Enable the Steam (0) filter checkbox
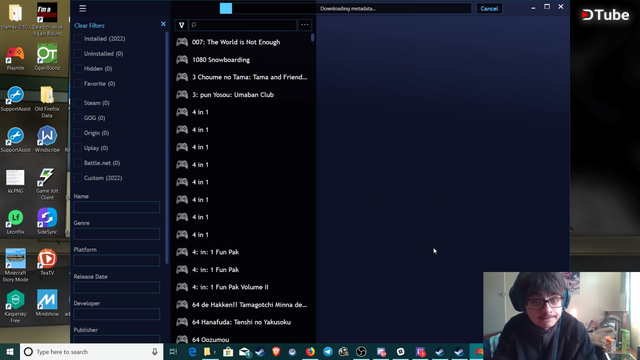 (78, 103)
